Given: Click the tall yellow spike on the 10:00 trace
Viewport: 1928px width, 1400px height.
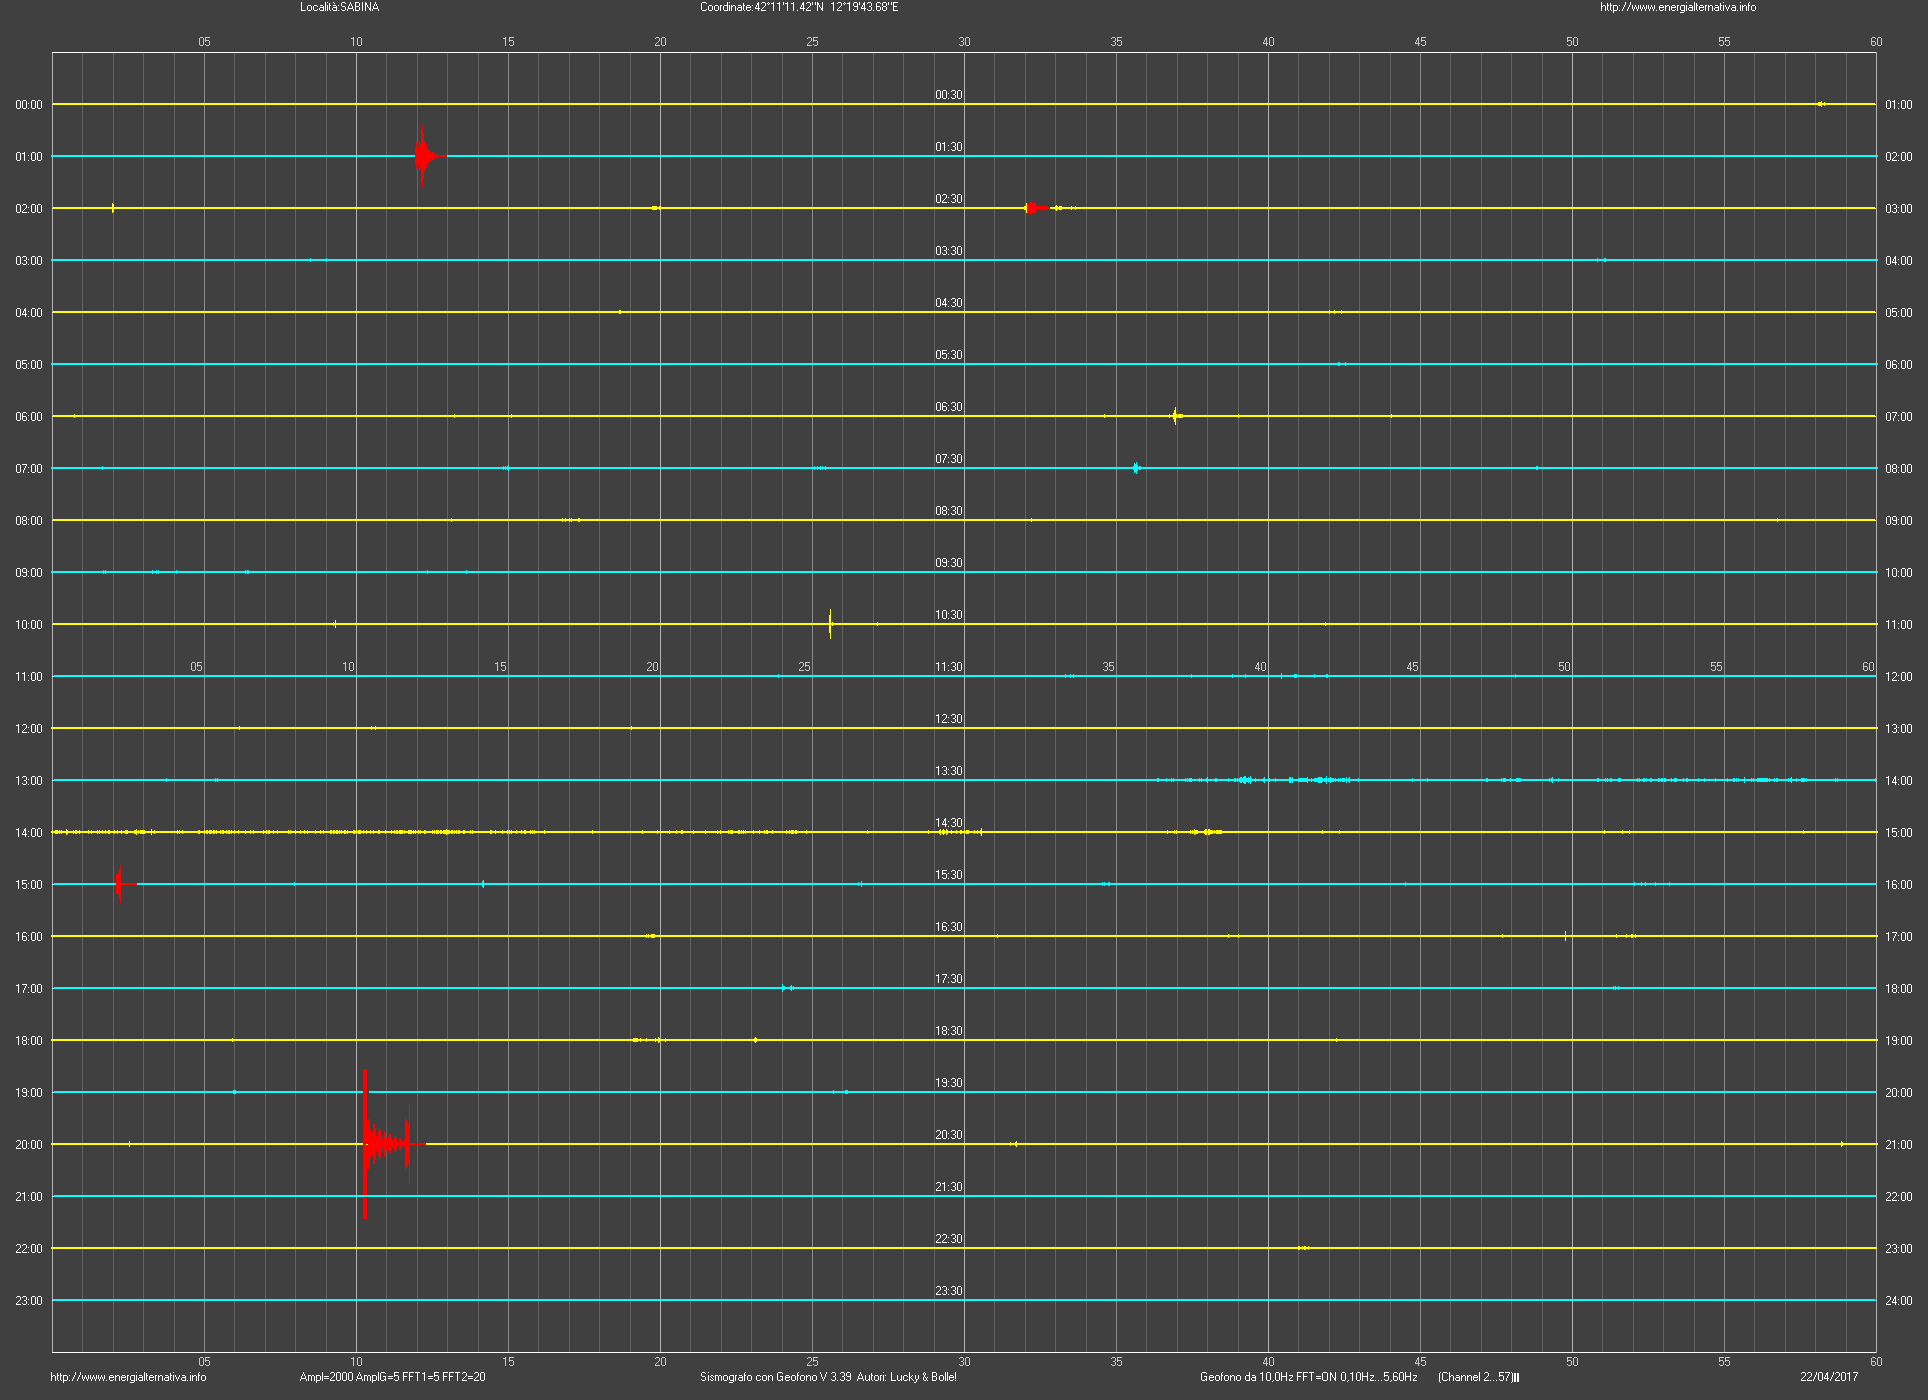Looking at the screenshot, I should pyautogui.click(x=830, y=624).
